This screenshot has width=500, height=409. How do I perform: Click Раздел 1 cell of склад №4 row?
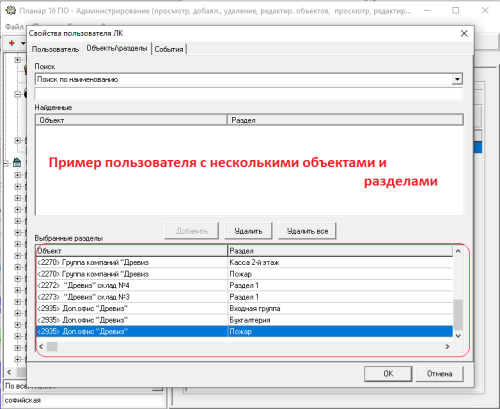click(340, 285)
